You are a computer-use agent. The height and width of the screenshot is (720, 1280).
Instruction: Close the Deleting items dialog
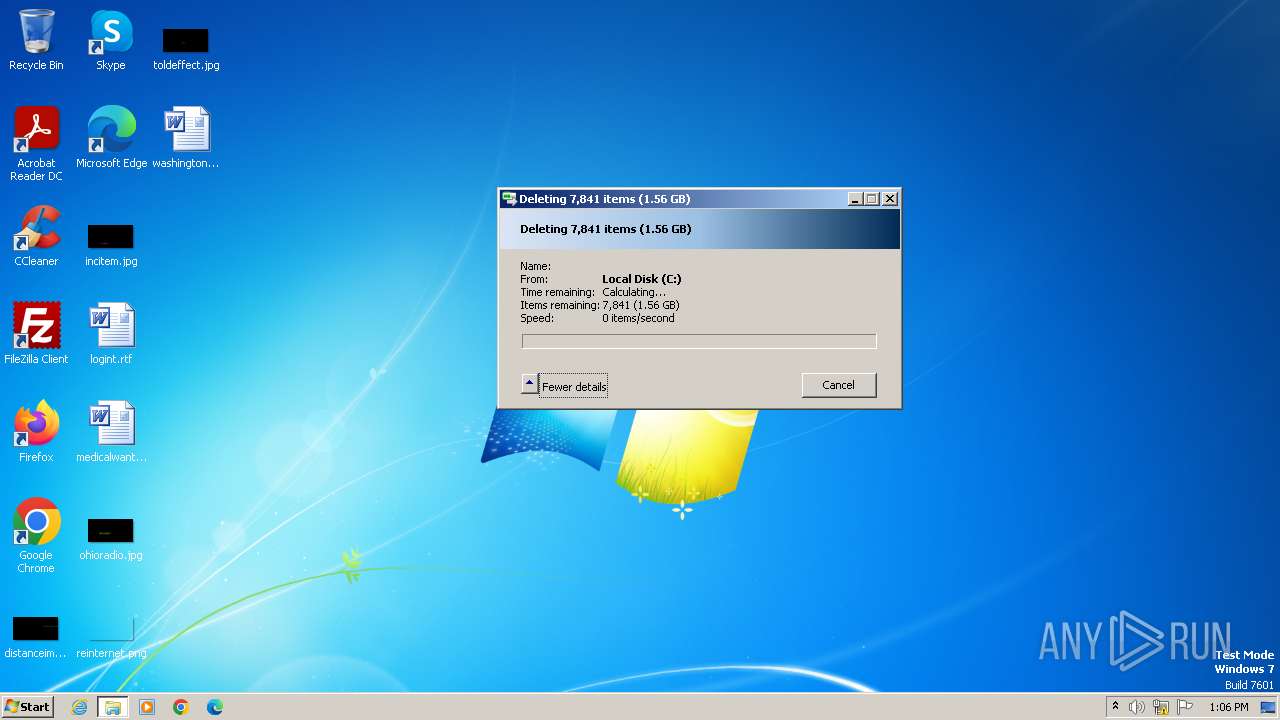pyautogui.click(x=890, y=199)
